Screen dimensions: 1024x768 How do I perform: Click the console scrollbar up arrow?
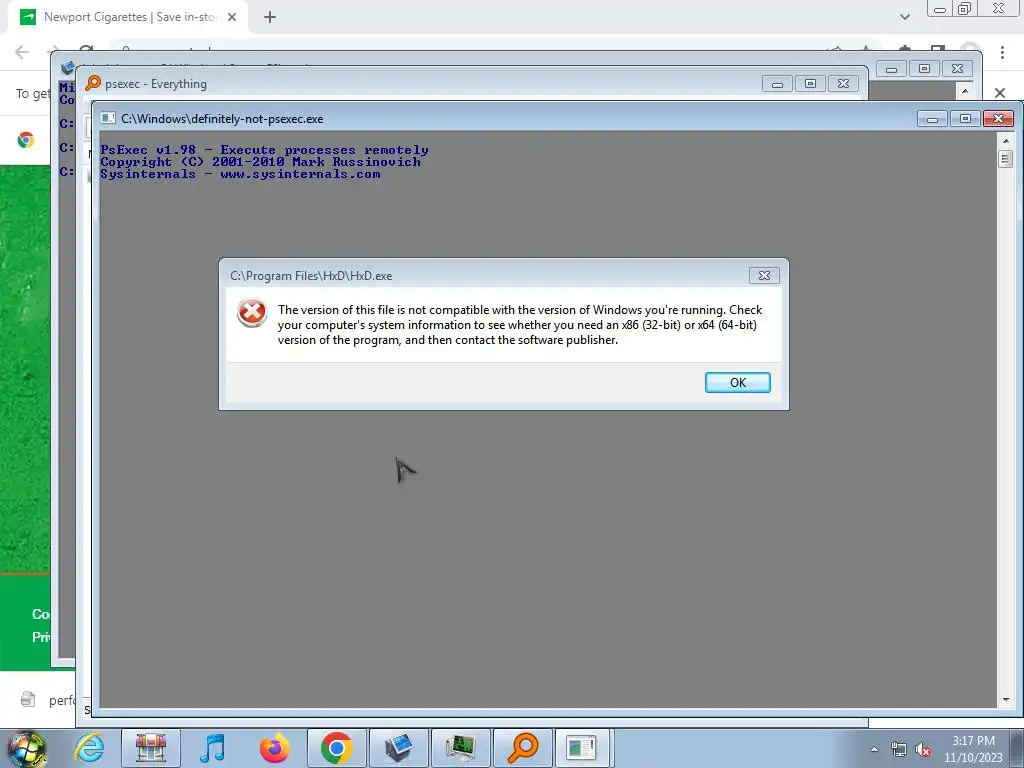(x=1006, y=140)
